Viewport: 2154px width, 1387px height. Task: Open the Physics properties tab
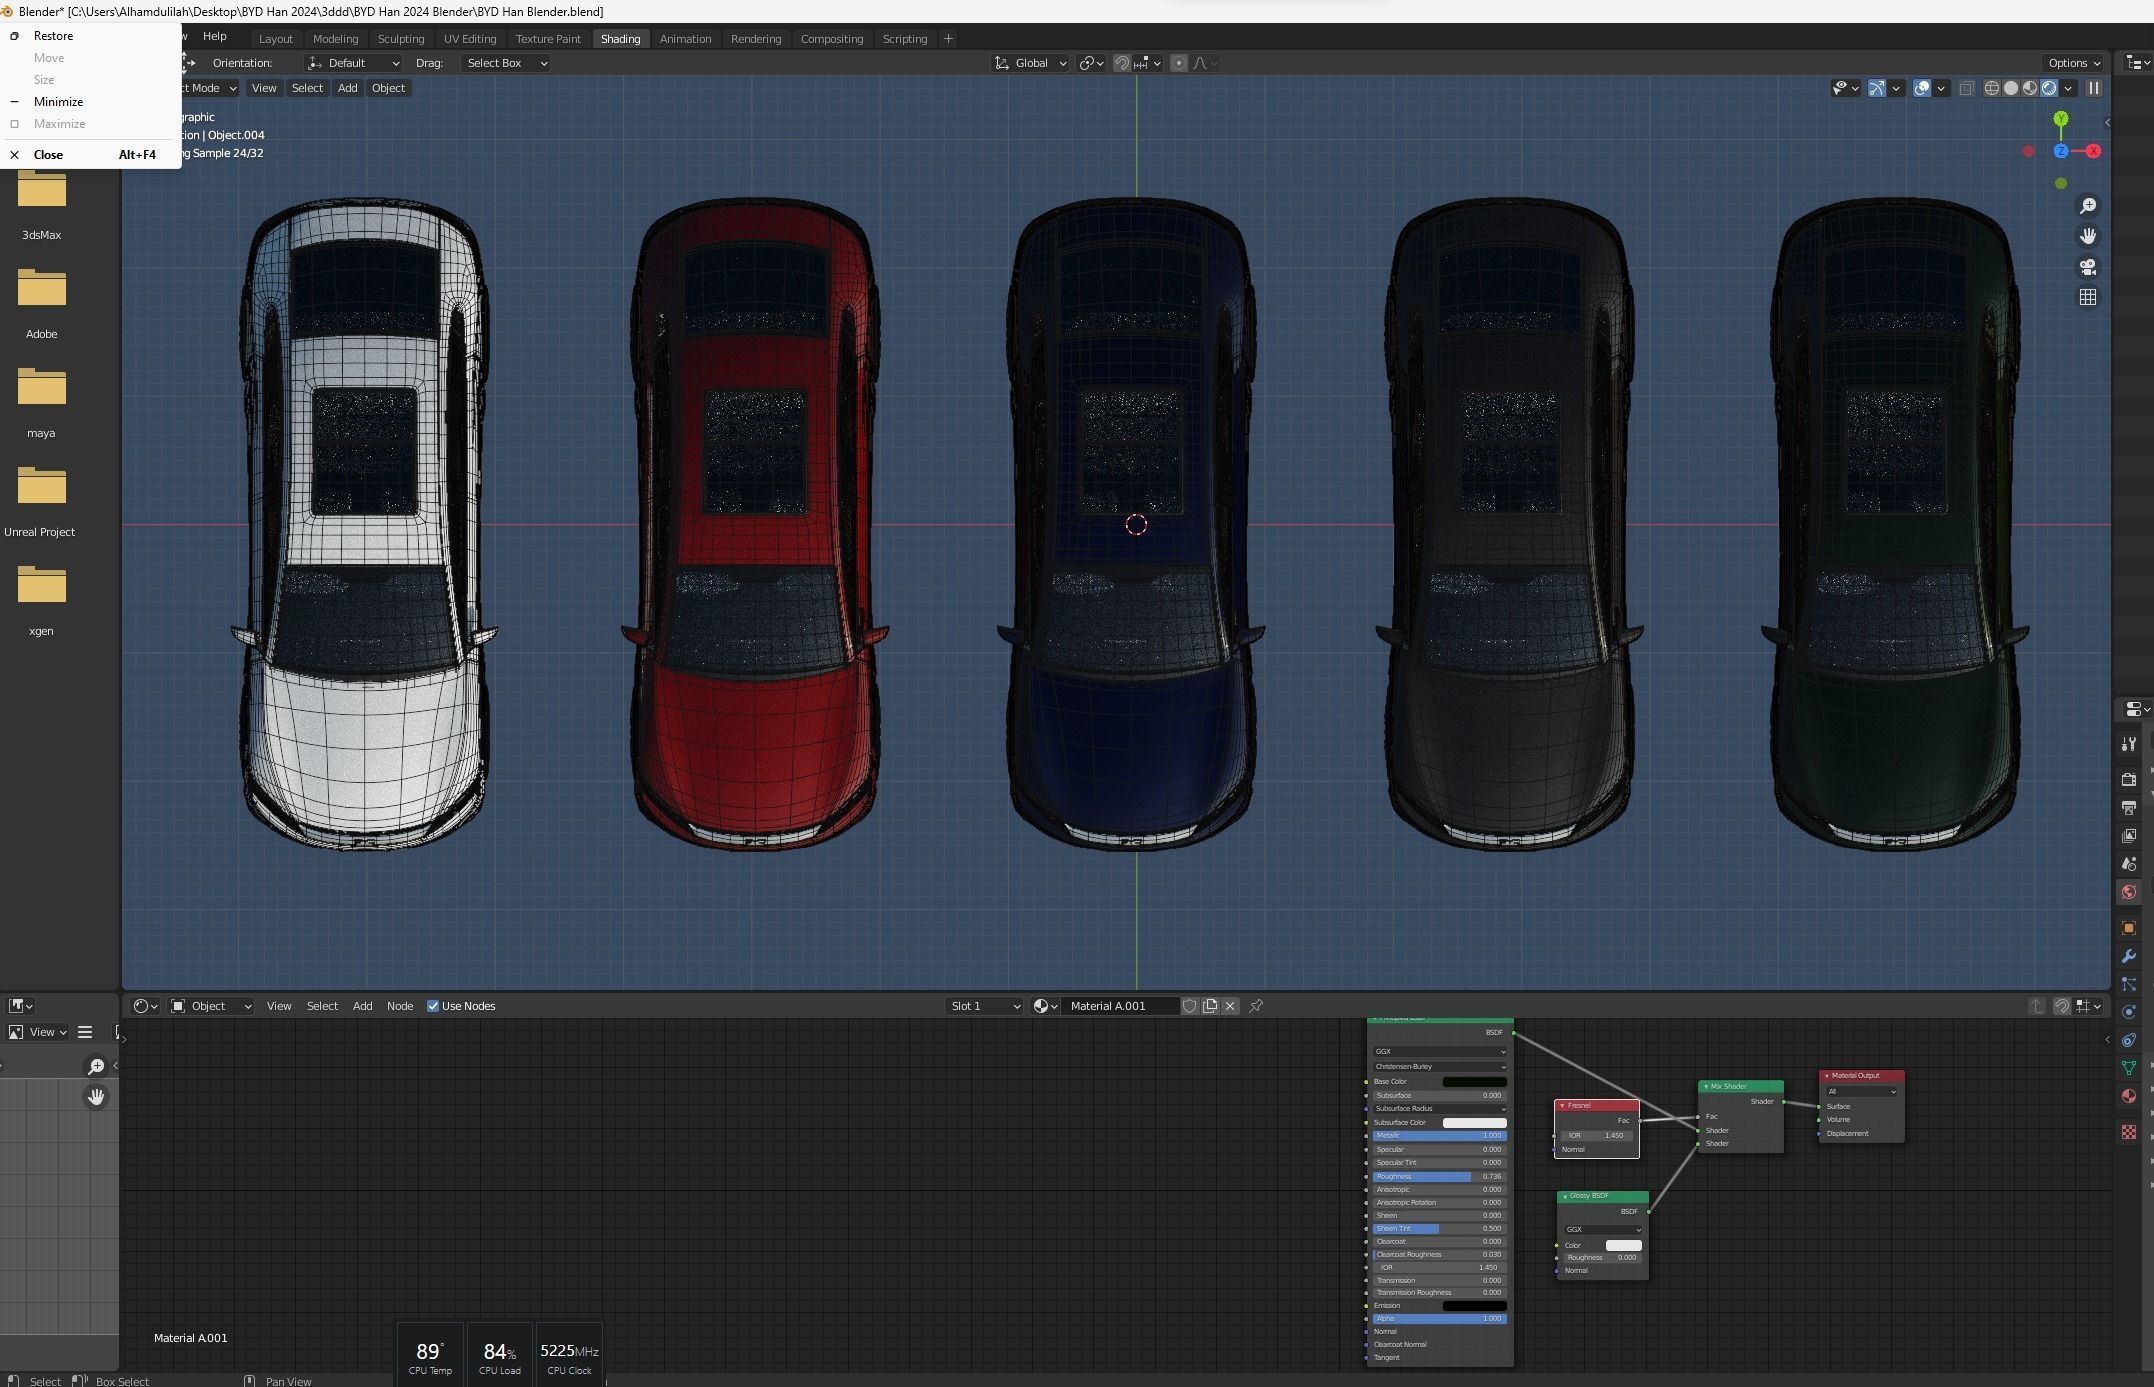coord(2128,1012)
